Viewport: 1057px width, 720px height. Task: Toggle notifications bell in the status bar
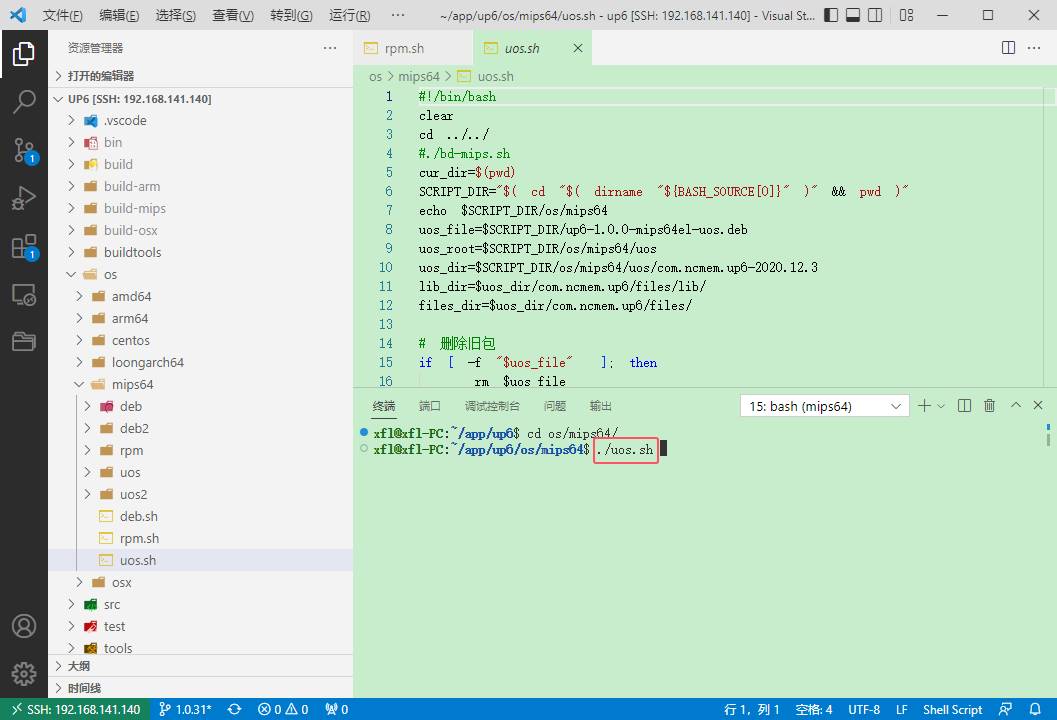(1037, 709)
